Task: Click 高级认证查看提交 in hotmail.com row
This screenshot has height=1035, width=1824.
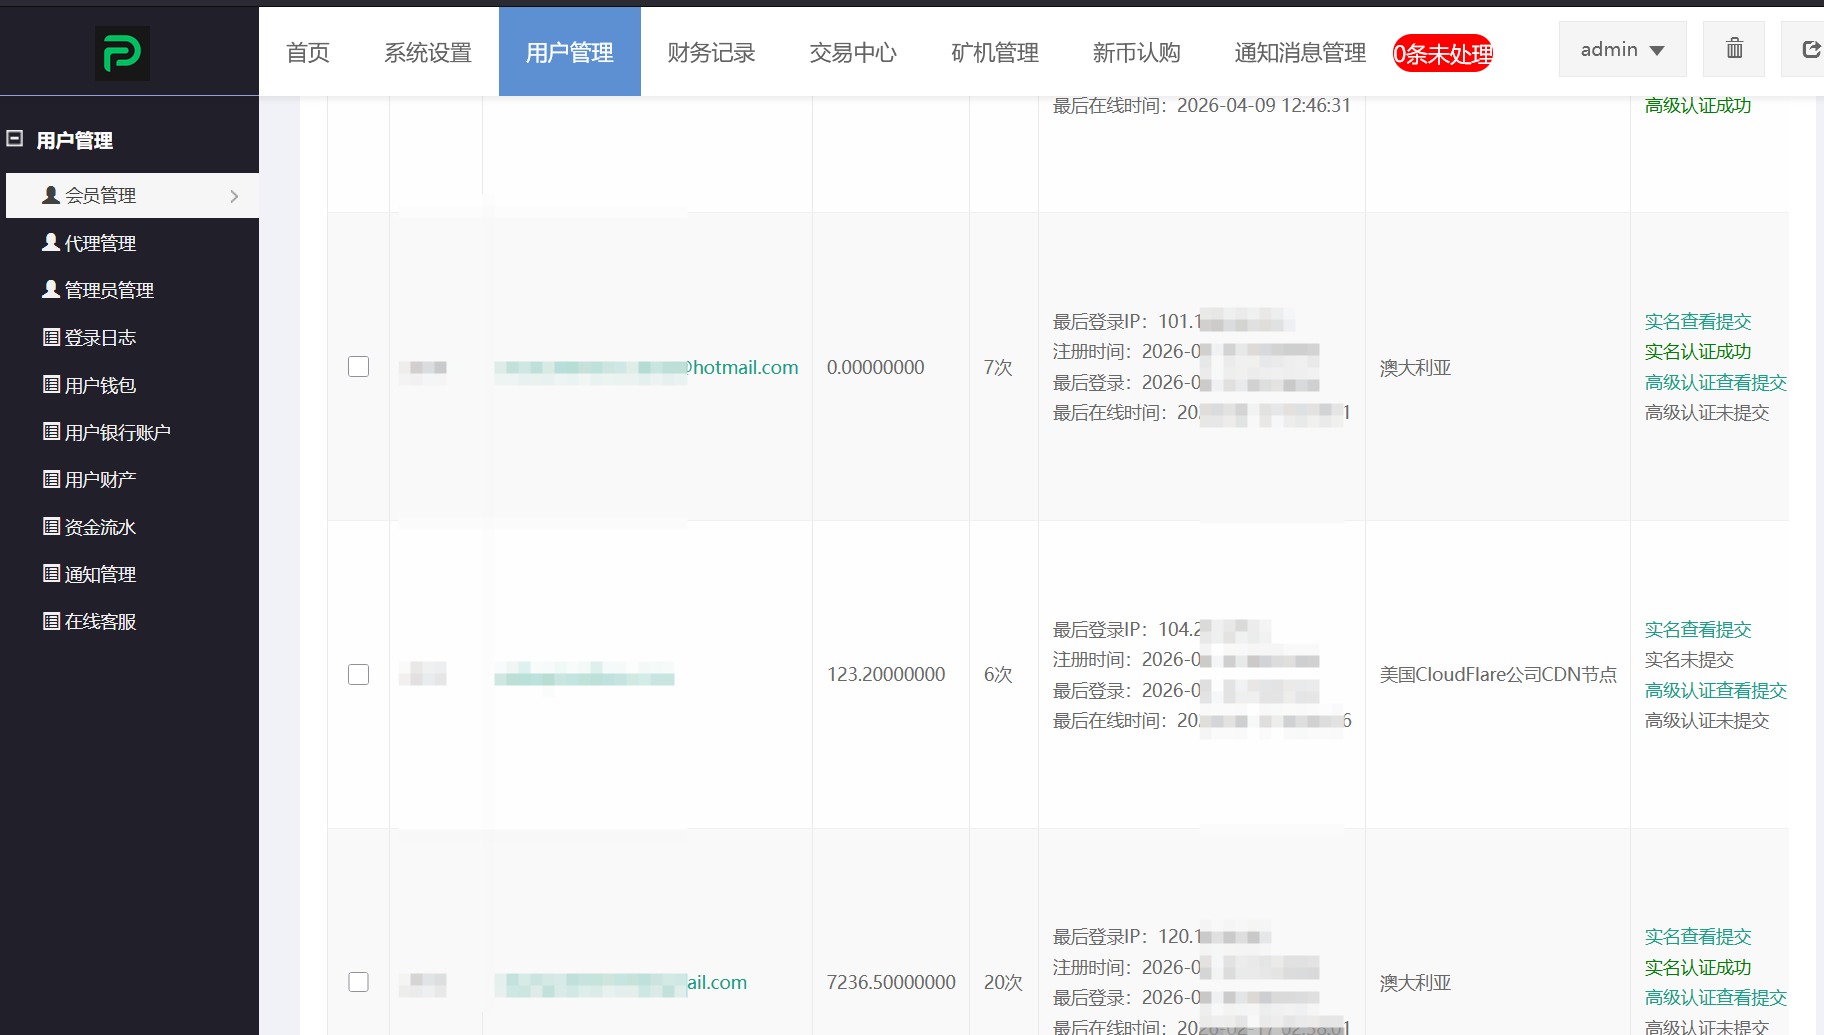Action: pos(1715,382)
